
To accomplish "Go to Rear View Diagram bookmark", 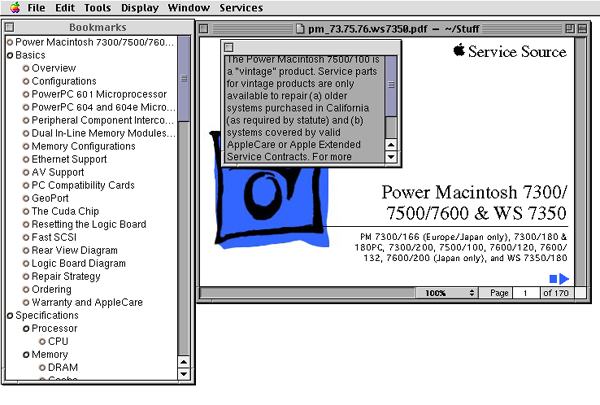I will coord(75,250).
